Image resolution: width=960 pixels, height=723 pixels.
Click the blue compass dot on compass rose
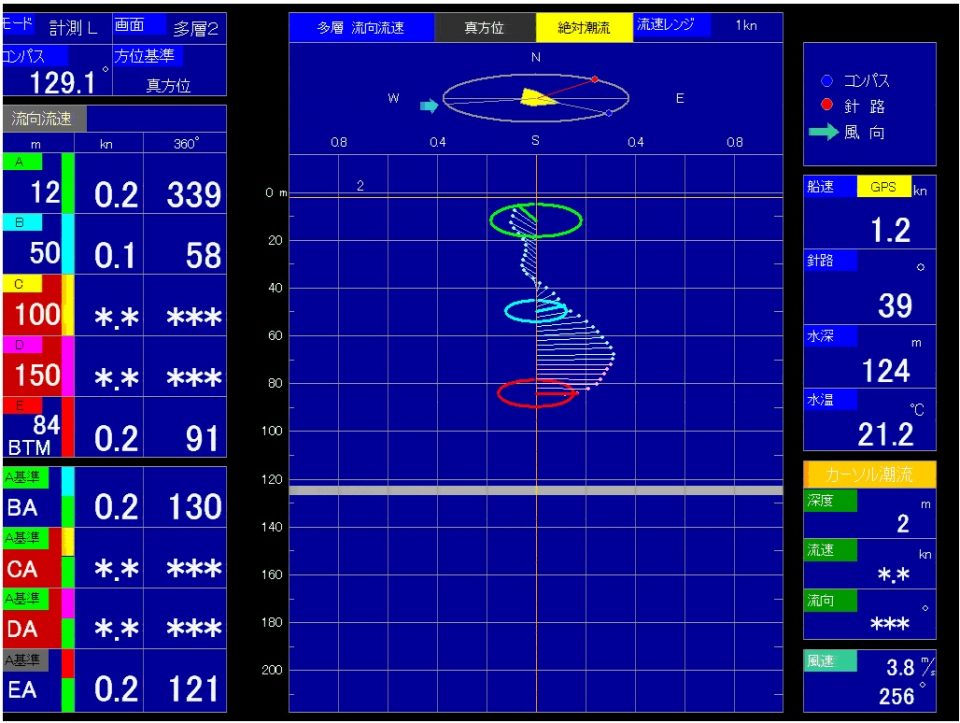(x=609, y=113)
